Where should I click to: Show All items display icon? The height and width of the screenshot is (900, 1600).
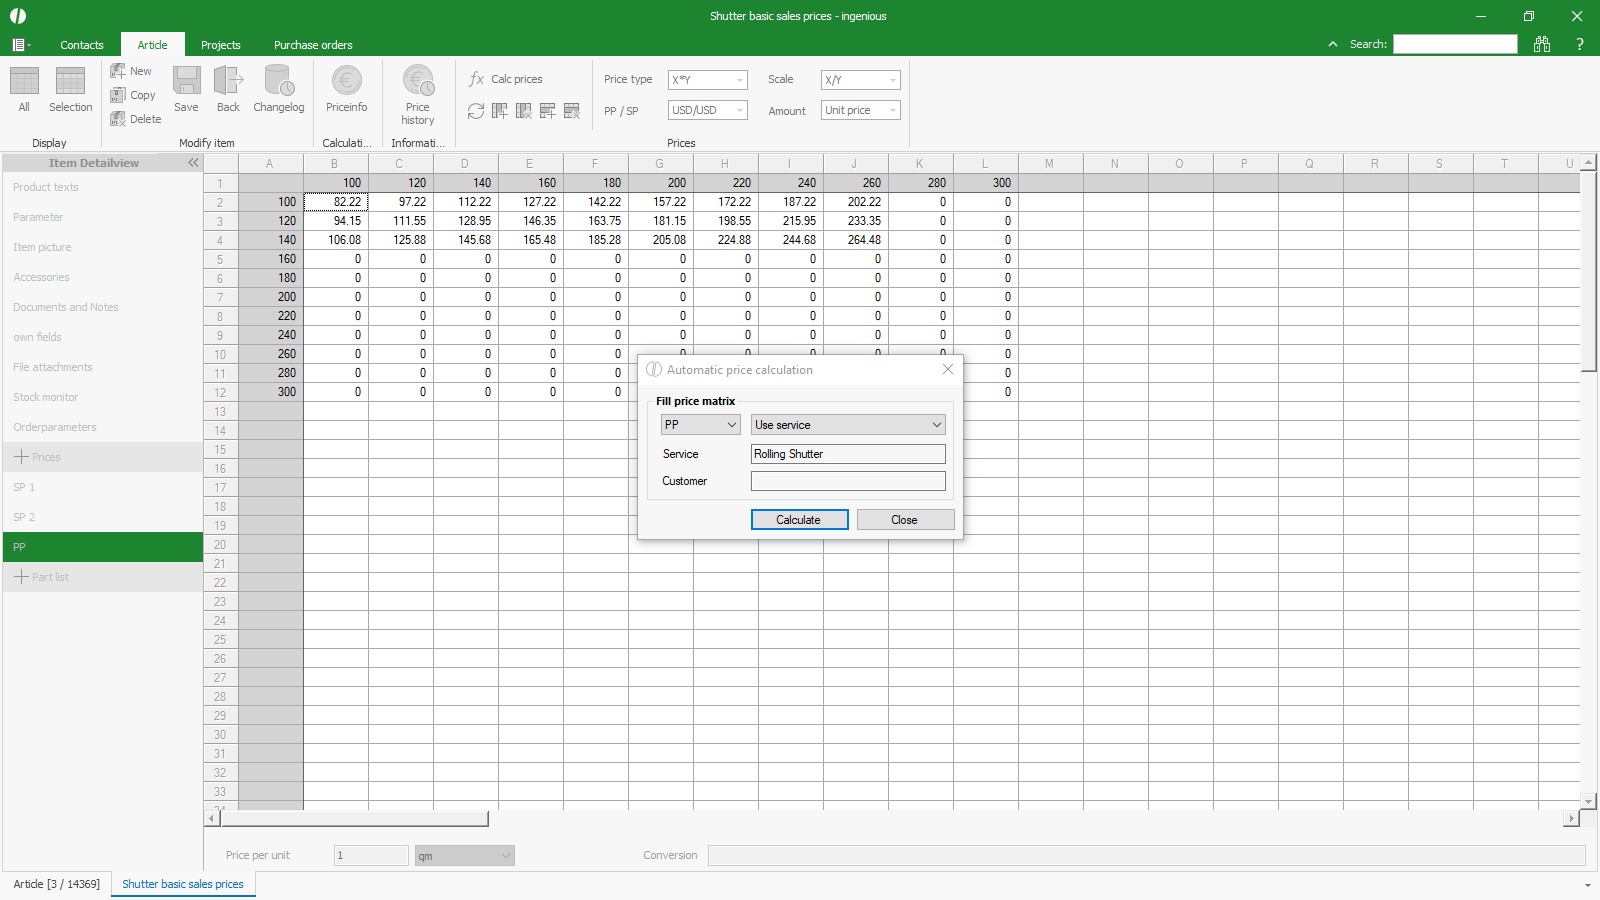(x=24, y=82)
